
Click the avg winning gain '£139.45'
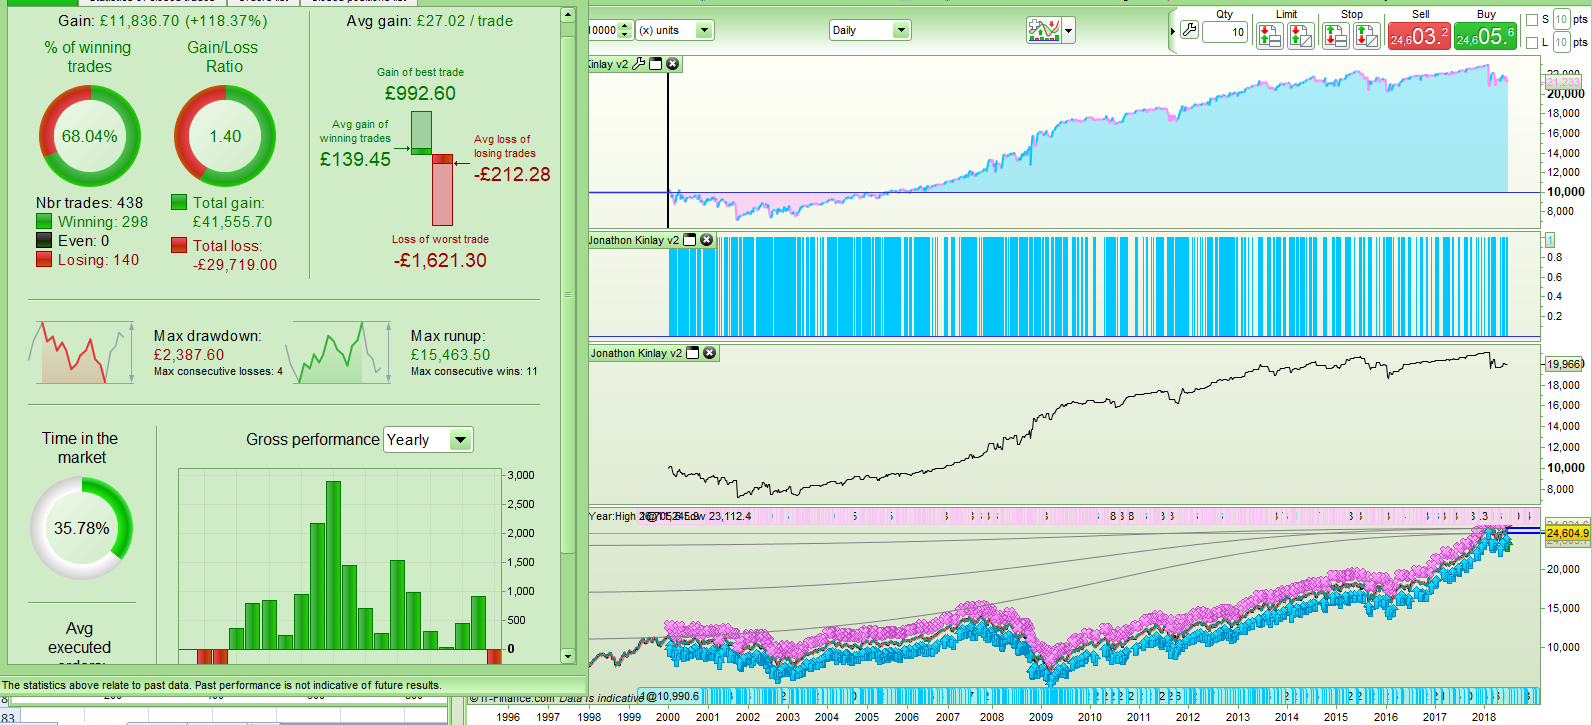(x=355, y=159)
